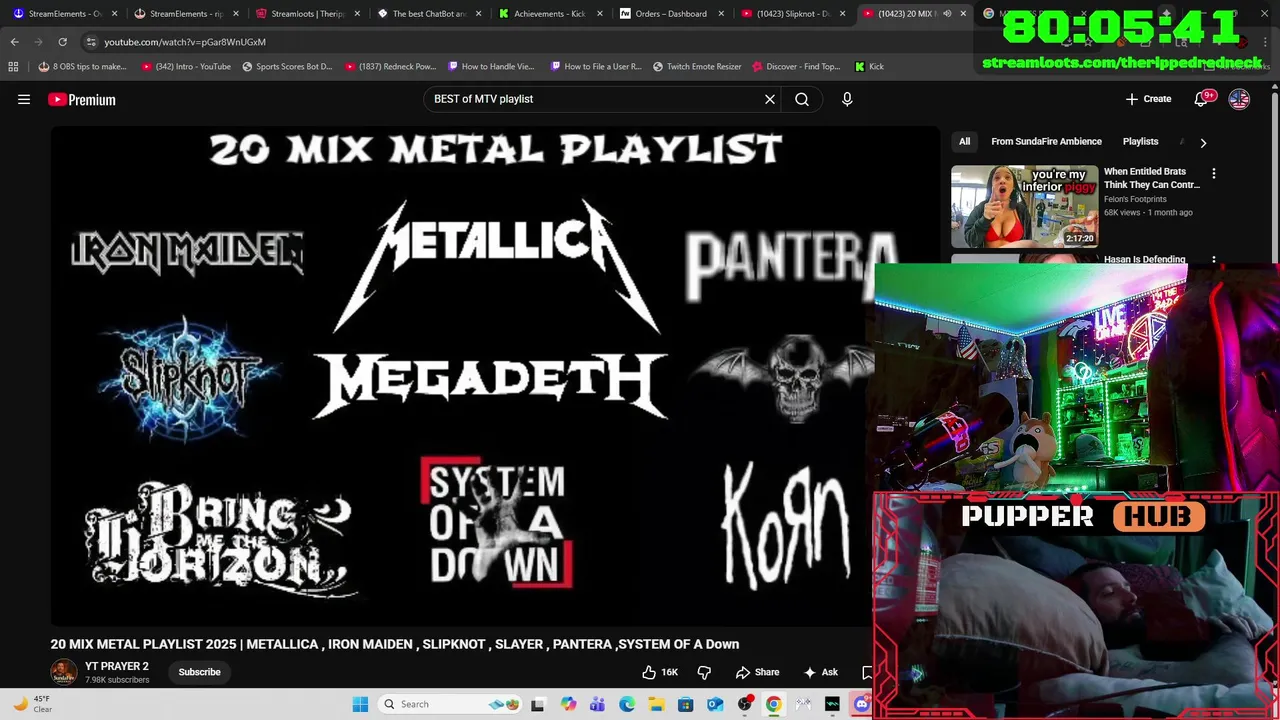Viewport: 1280px width, 720px height.
Task: Mute the 20 MIX tab audio
Action: pyautogui.click(x=947, y=14)
